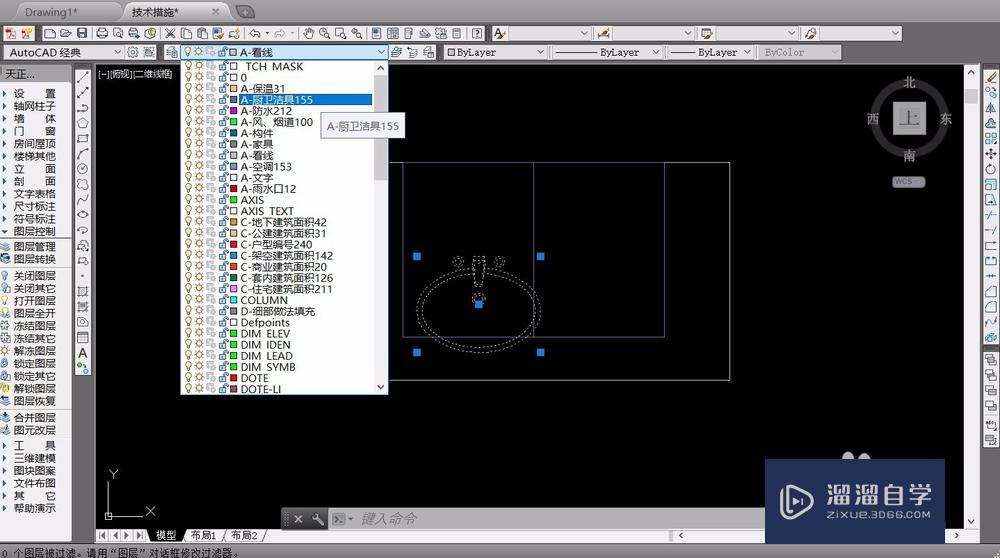Select the Zoom Window tool
This screenshot has height=558, width=1000.
point(341,33)
